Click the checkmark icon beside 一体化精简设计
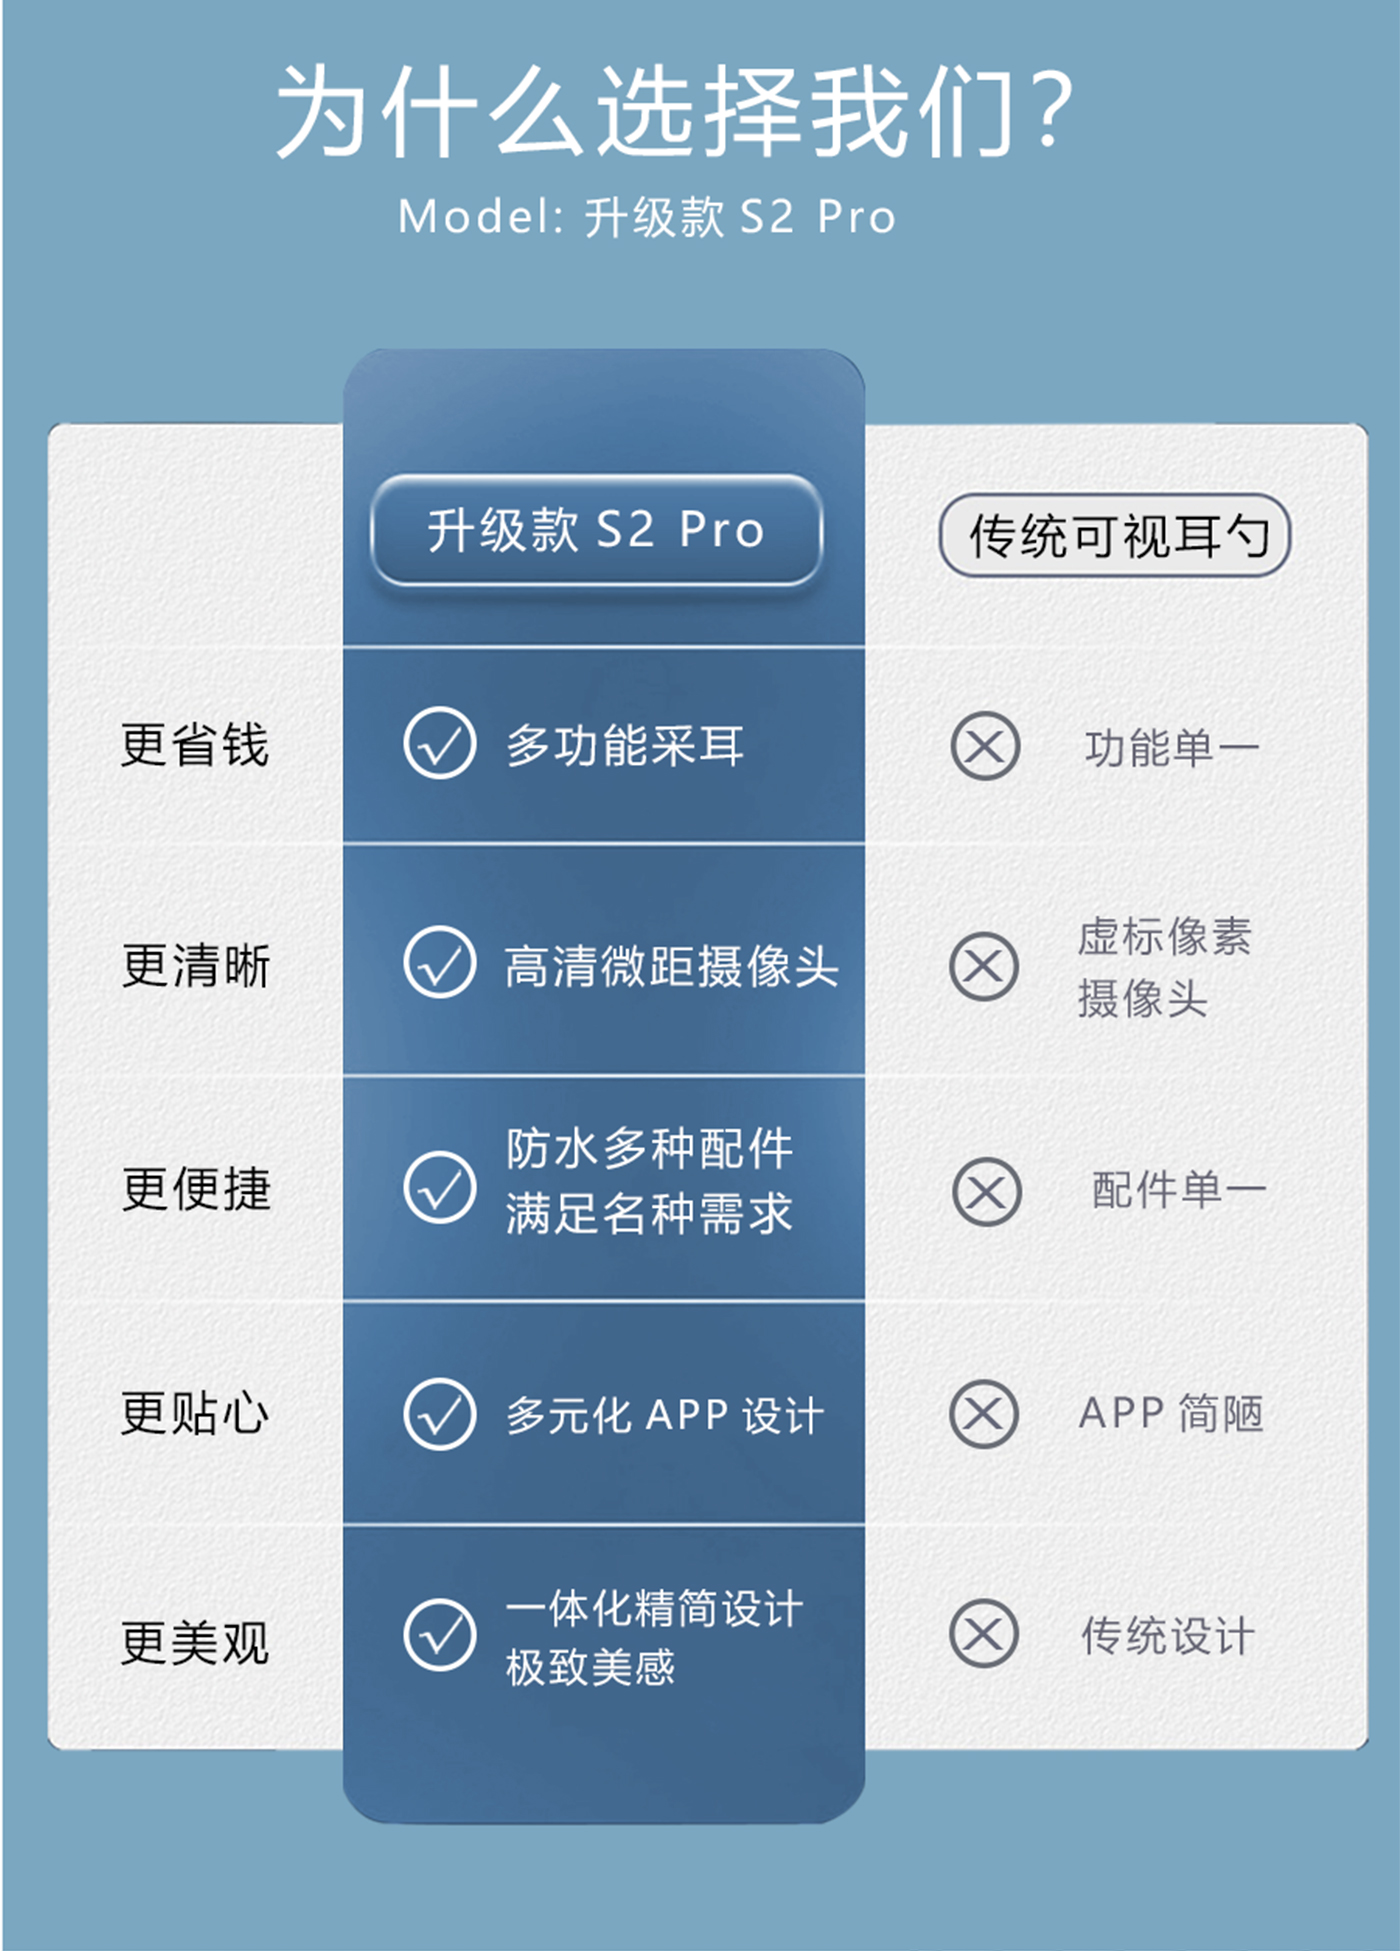 [439, 1634]
